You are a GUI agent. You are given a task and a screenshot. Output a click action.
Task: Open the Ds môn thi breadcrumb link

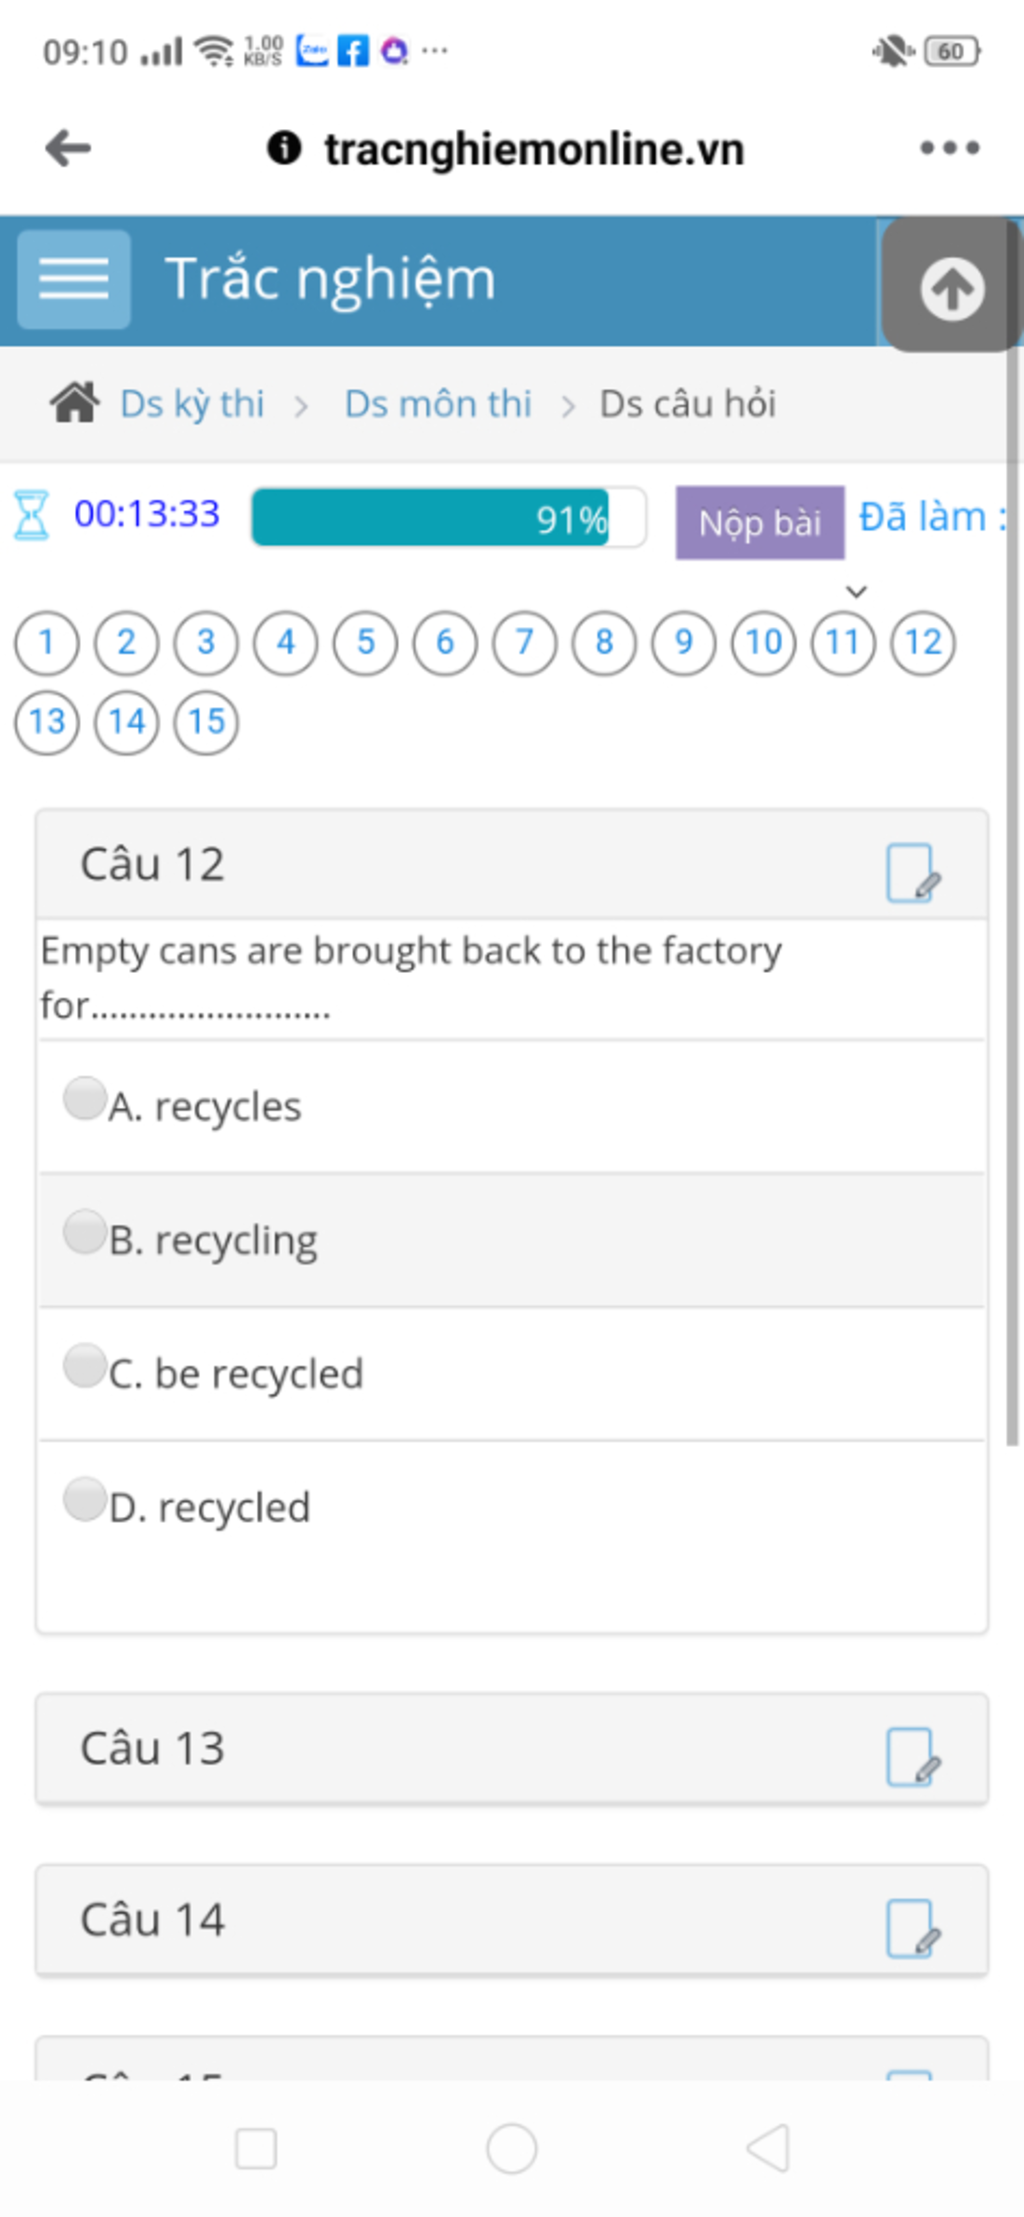point(438,404)
